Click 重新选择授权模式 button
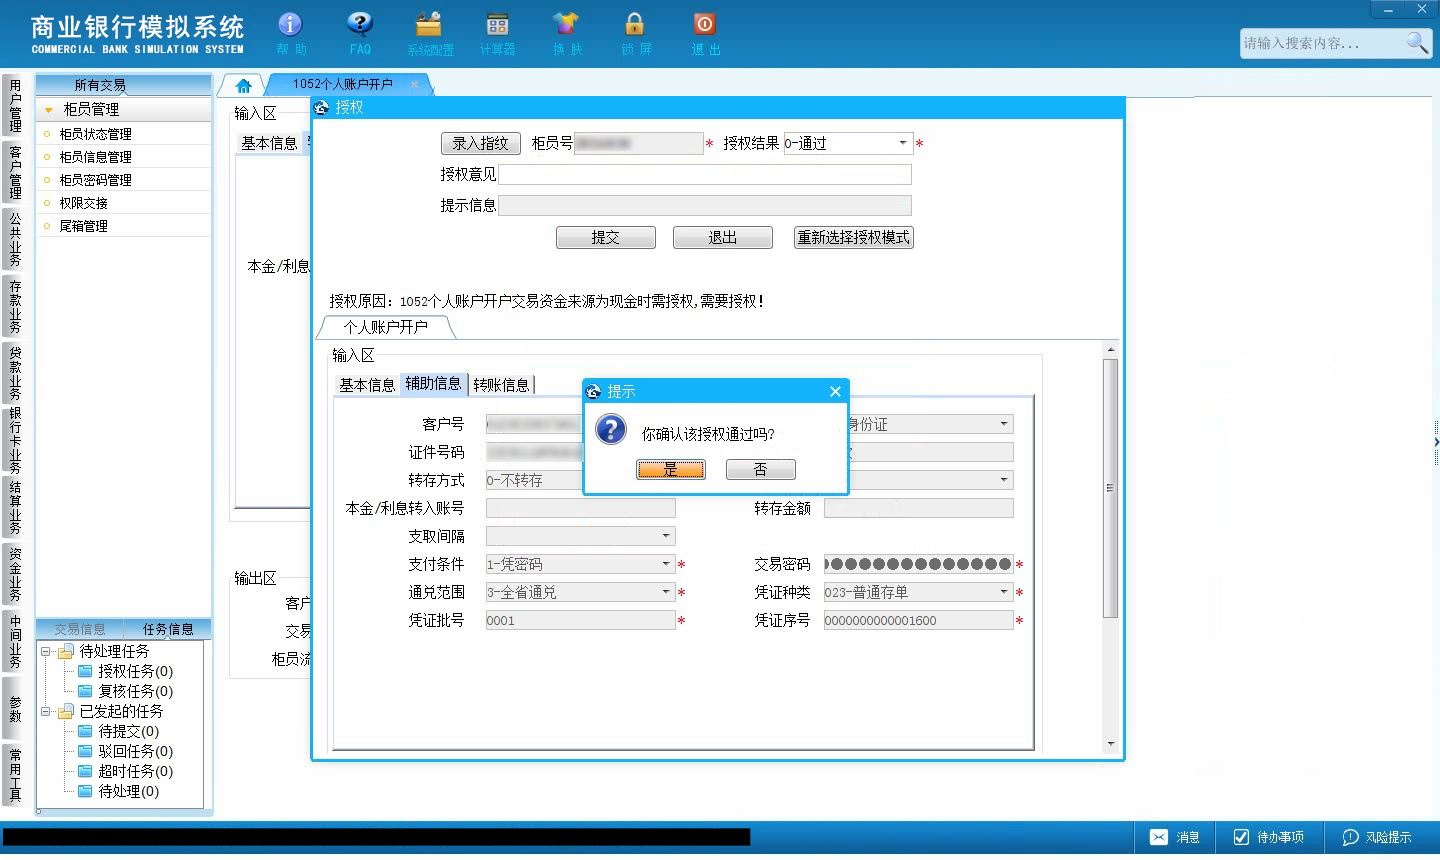This screenshot has height=860, width=1440. point(853,237)
